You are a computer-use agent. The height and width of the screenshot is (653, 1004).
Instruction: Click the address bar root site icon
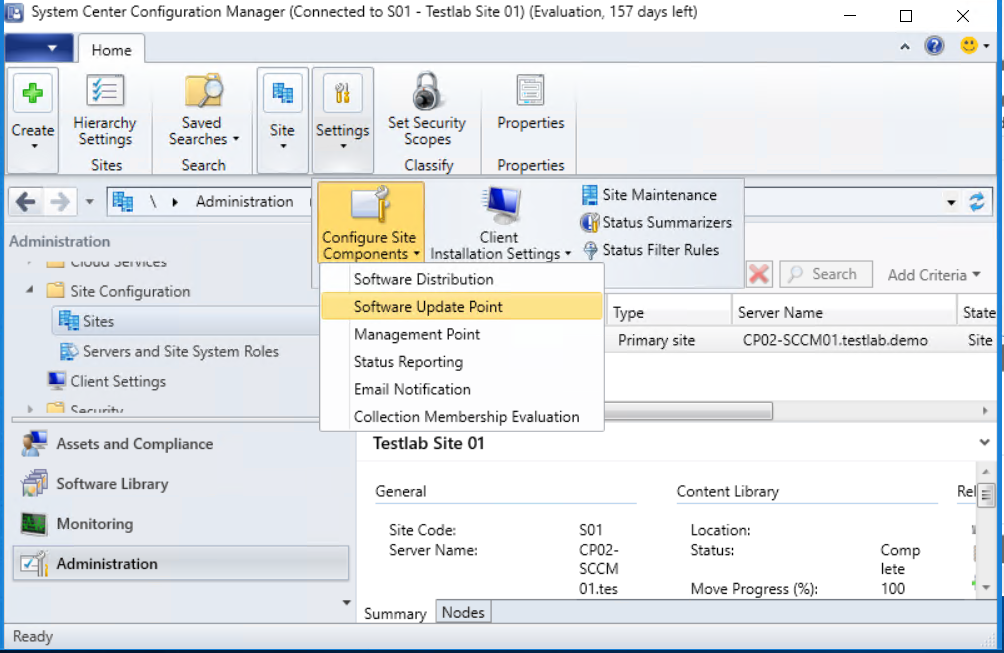click(x=122, y=202)
